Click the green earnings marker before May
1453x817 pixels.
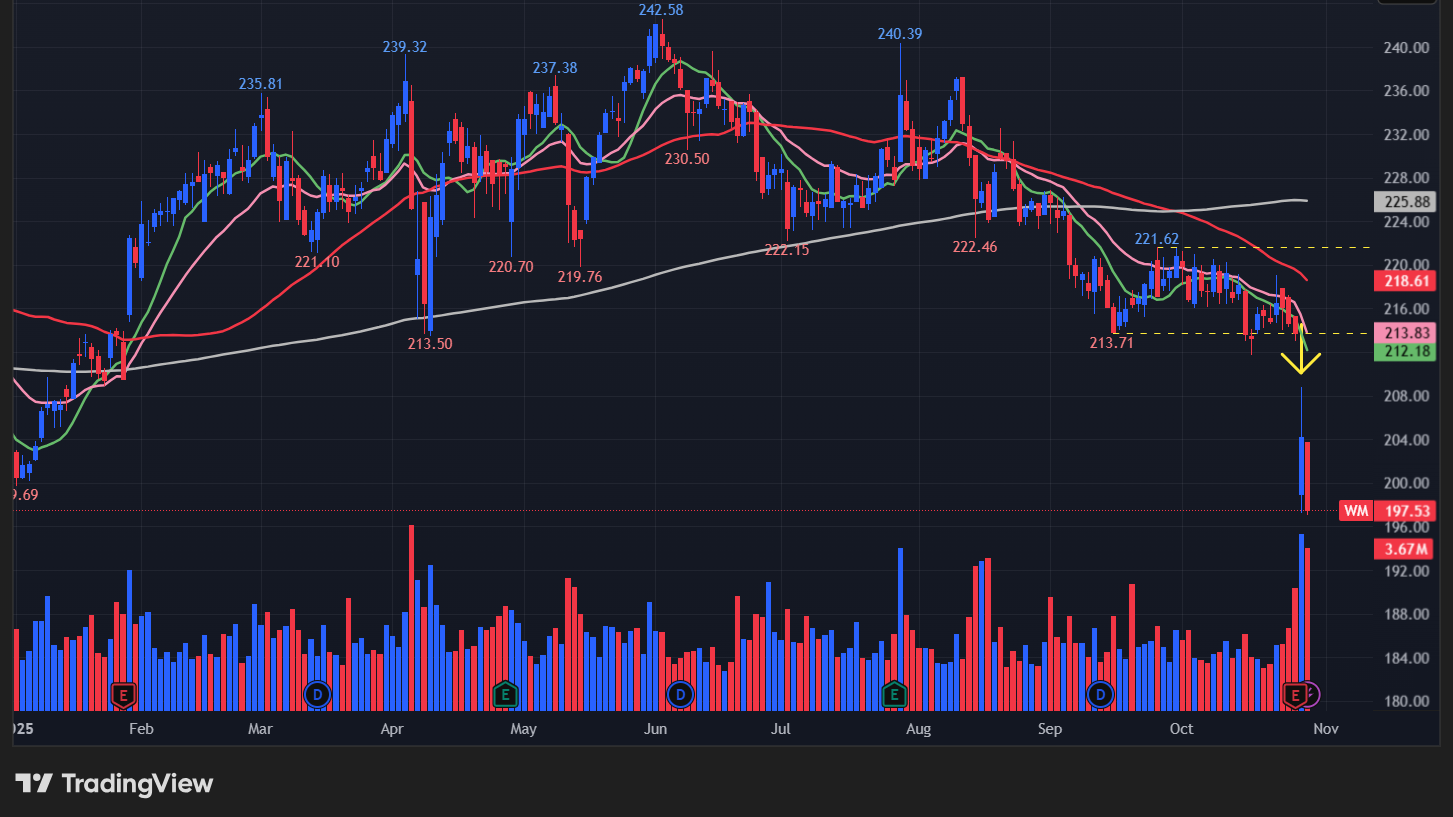(506, 693)
